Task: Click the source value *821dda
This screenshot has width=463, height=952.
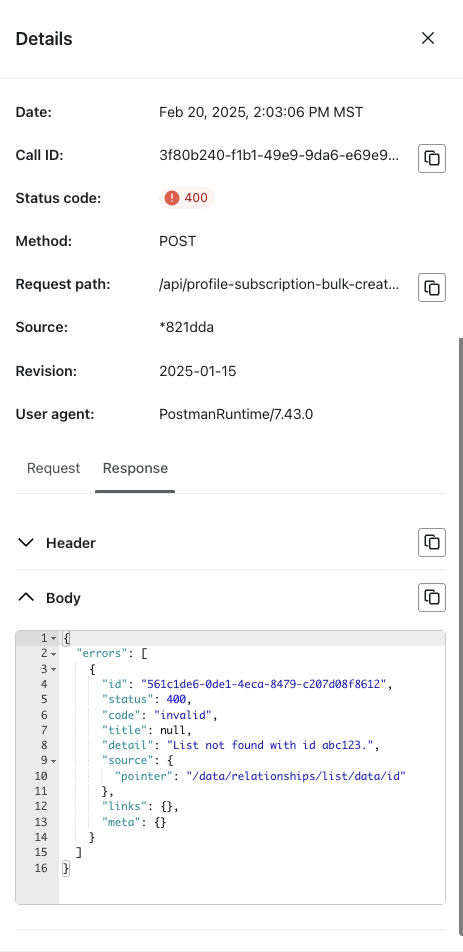Action: (186, 327)
